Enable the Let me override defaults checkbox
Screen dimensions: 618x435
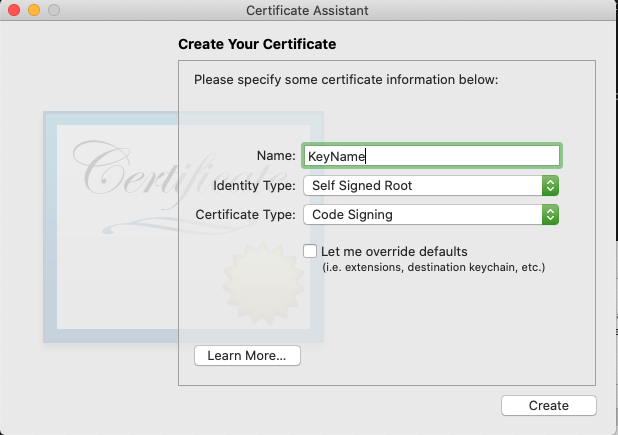click(x=310, y=251)
